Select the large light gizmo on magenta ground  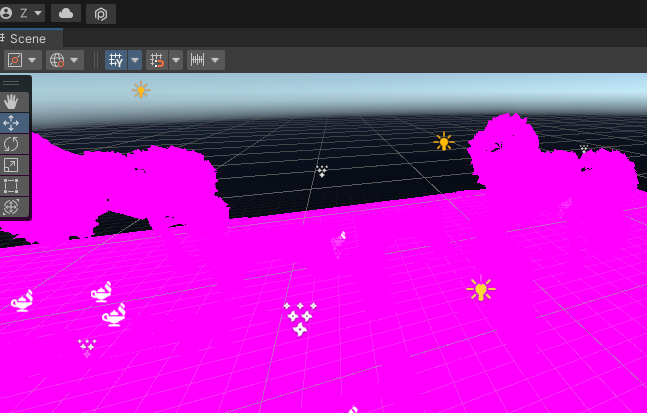coord(481,290)
